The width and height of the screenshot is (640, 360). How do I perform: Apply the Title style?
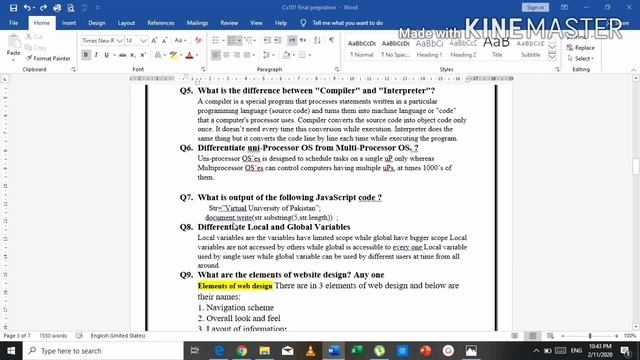497,48
